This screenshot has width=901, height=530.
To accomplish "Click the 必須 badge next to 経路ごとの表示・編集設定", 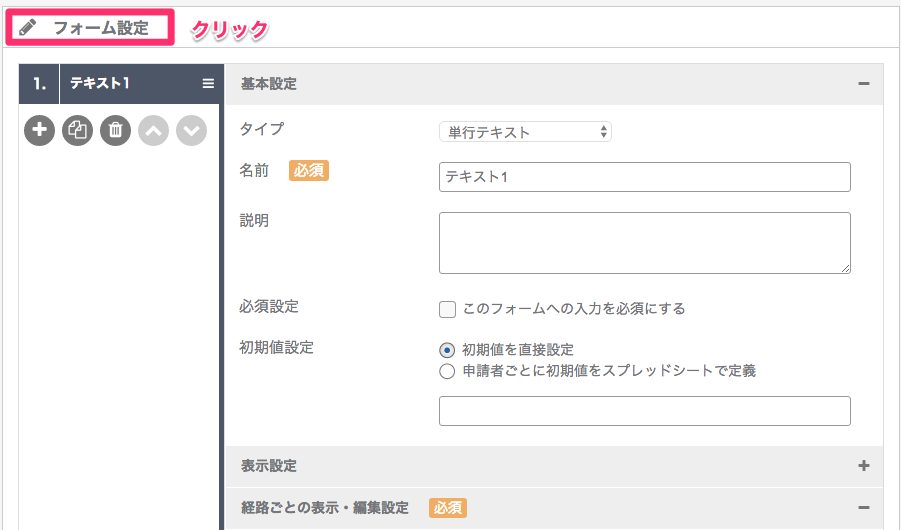I will click(x=448, y=508).
